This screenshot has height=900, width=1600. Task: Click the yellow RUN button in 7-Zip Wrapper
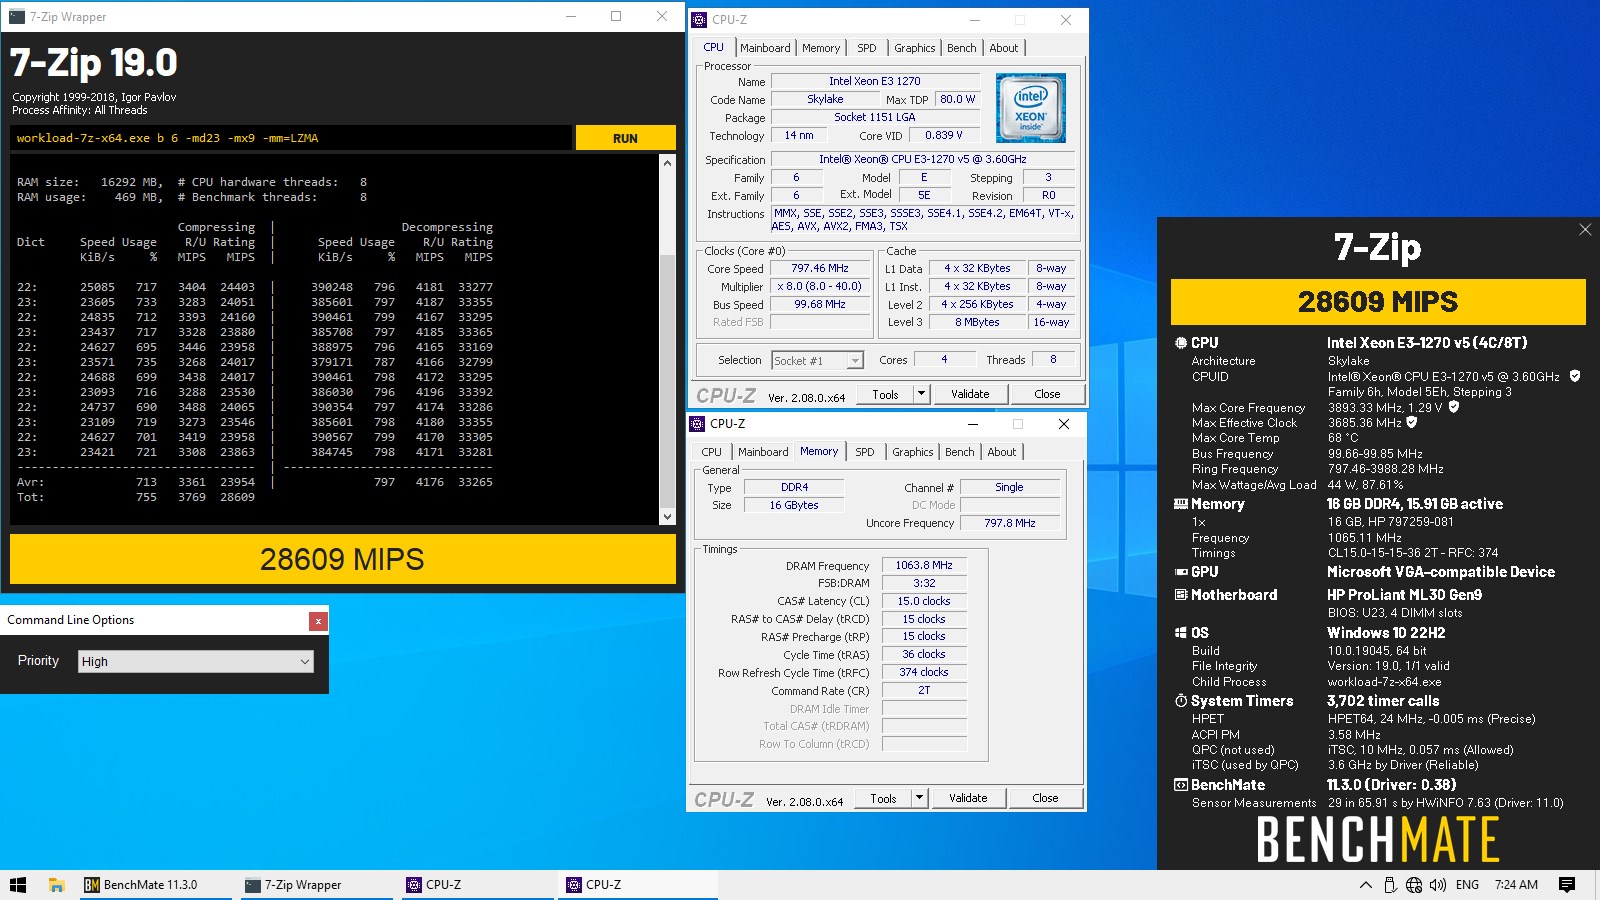coord(625,138)
